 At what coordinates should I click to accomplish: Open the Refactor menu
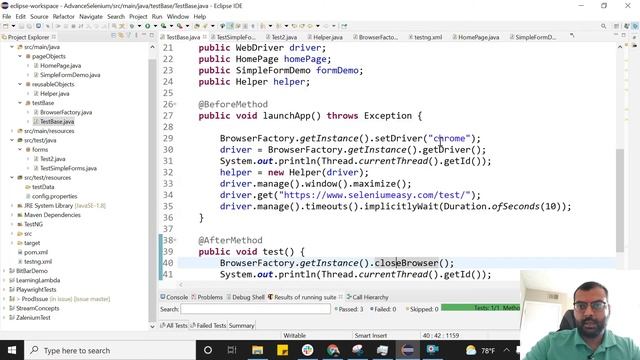point(64,16)
